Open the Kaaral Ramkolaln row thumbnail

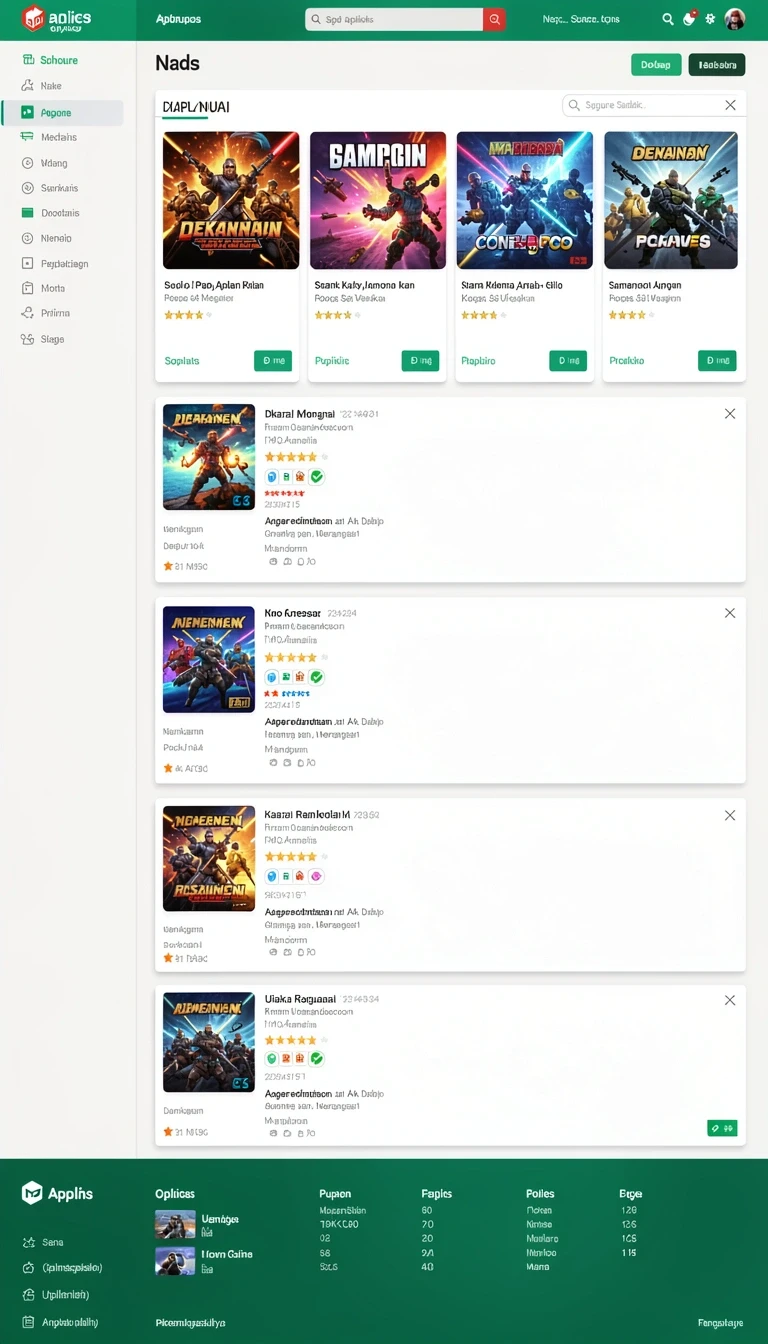[x=209, y=859]
